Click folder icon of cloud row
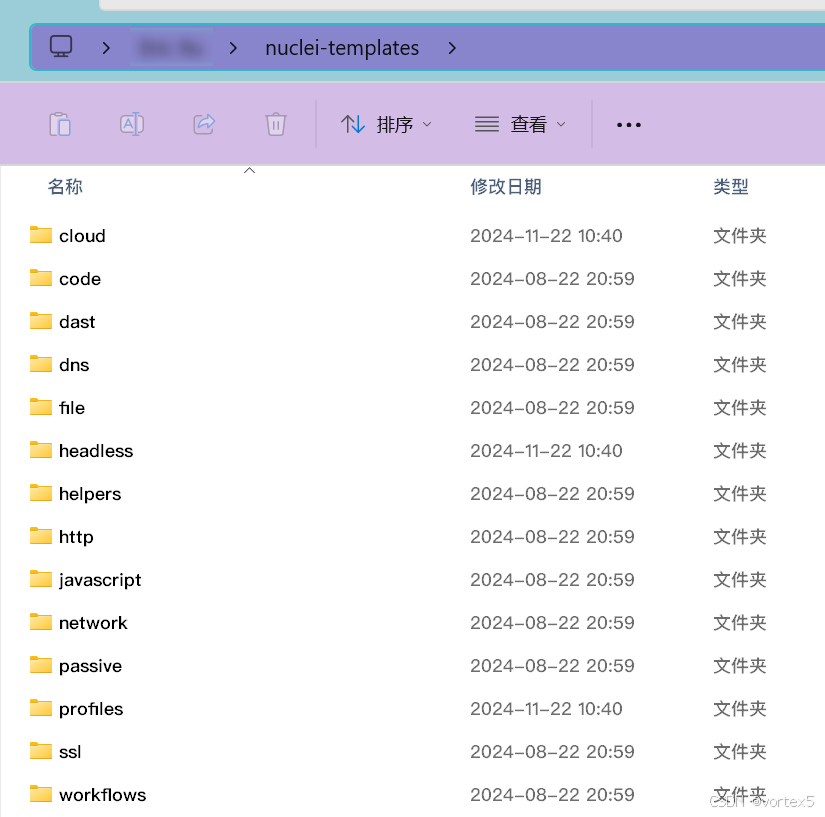 [x=41, y=235]
